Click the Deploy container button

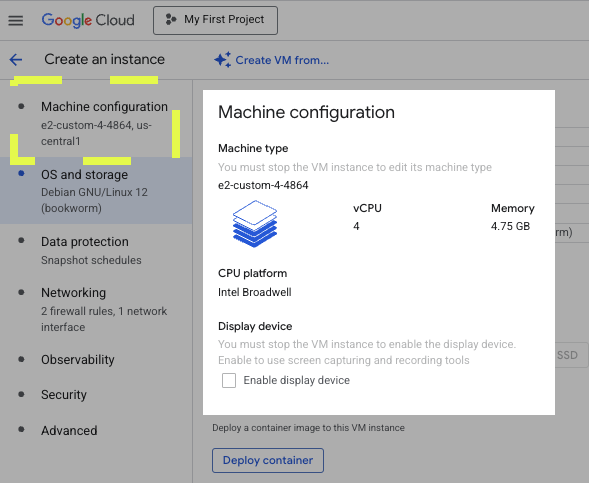click(268, 460)
